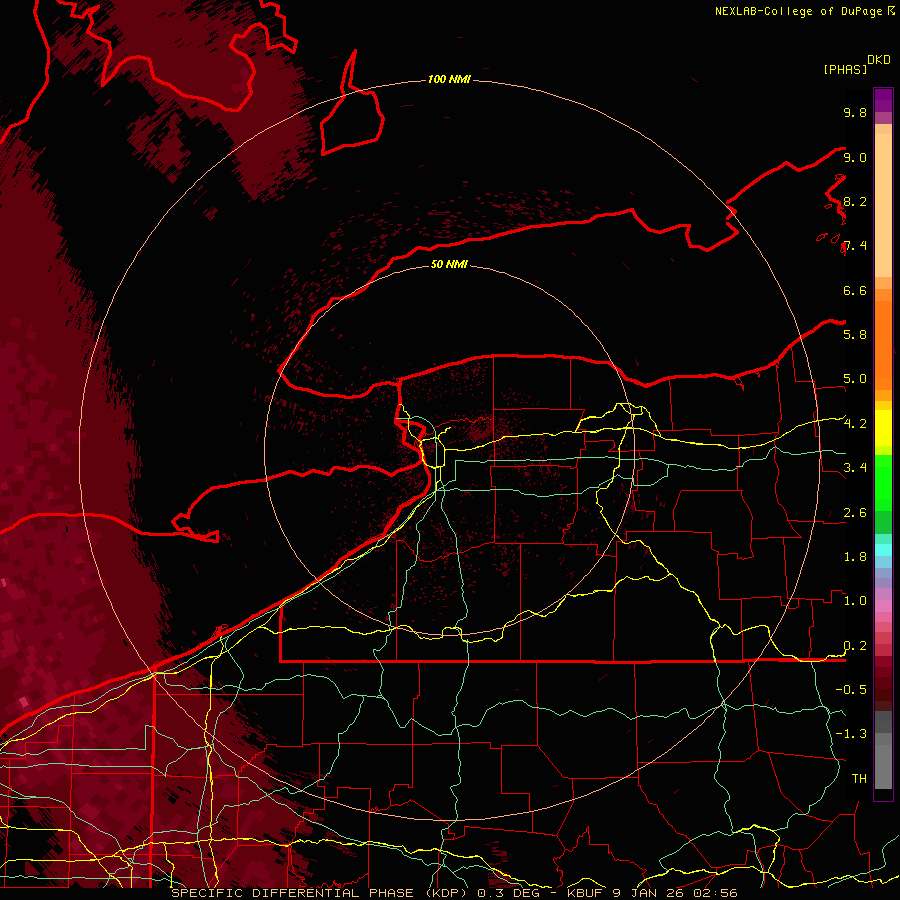Click the 9.8 value on the scale
This screenshot has width=900, height=900.
(855, 112)
